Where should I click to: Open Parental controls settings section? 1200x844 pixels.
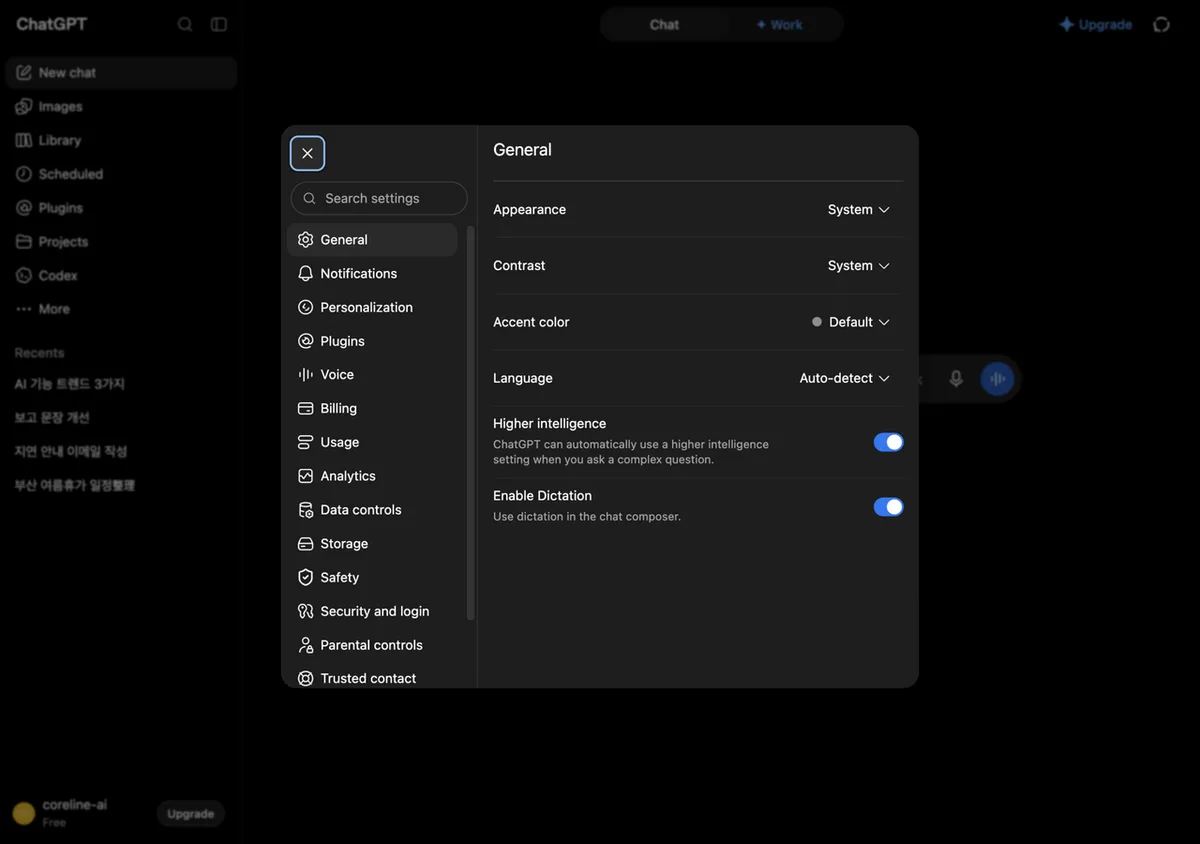click(x=372, y=645)
